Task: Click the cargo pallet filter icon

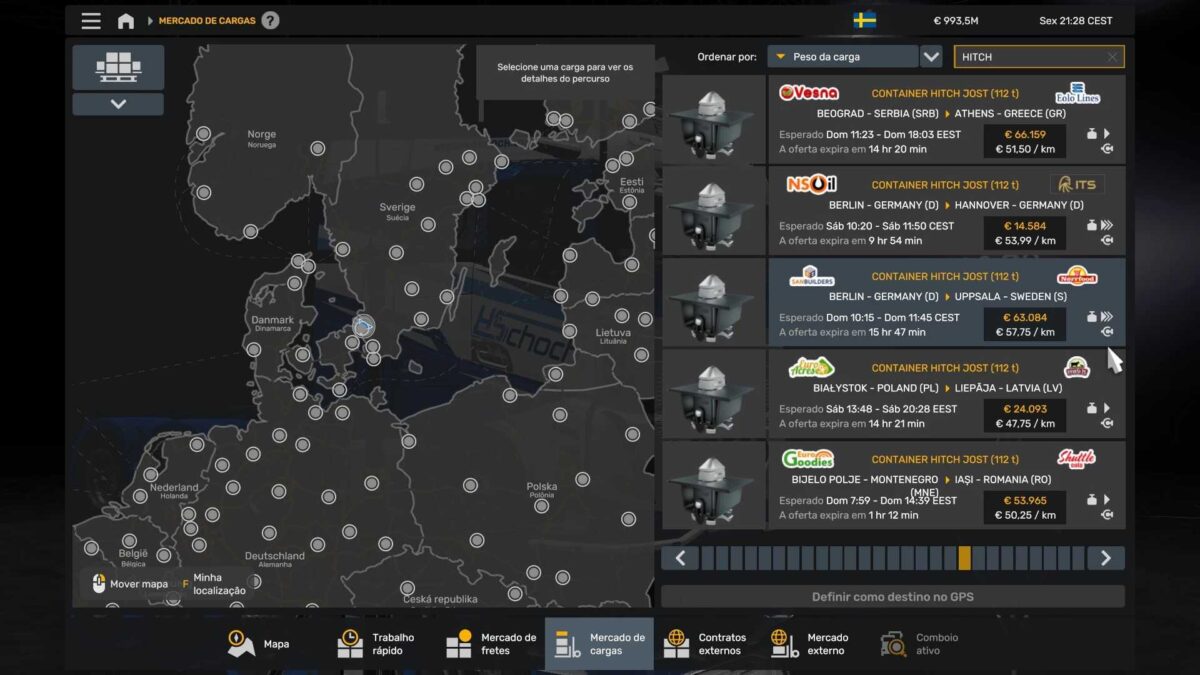Action: pyautogui.click(x=118, y=67)
